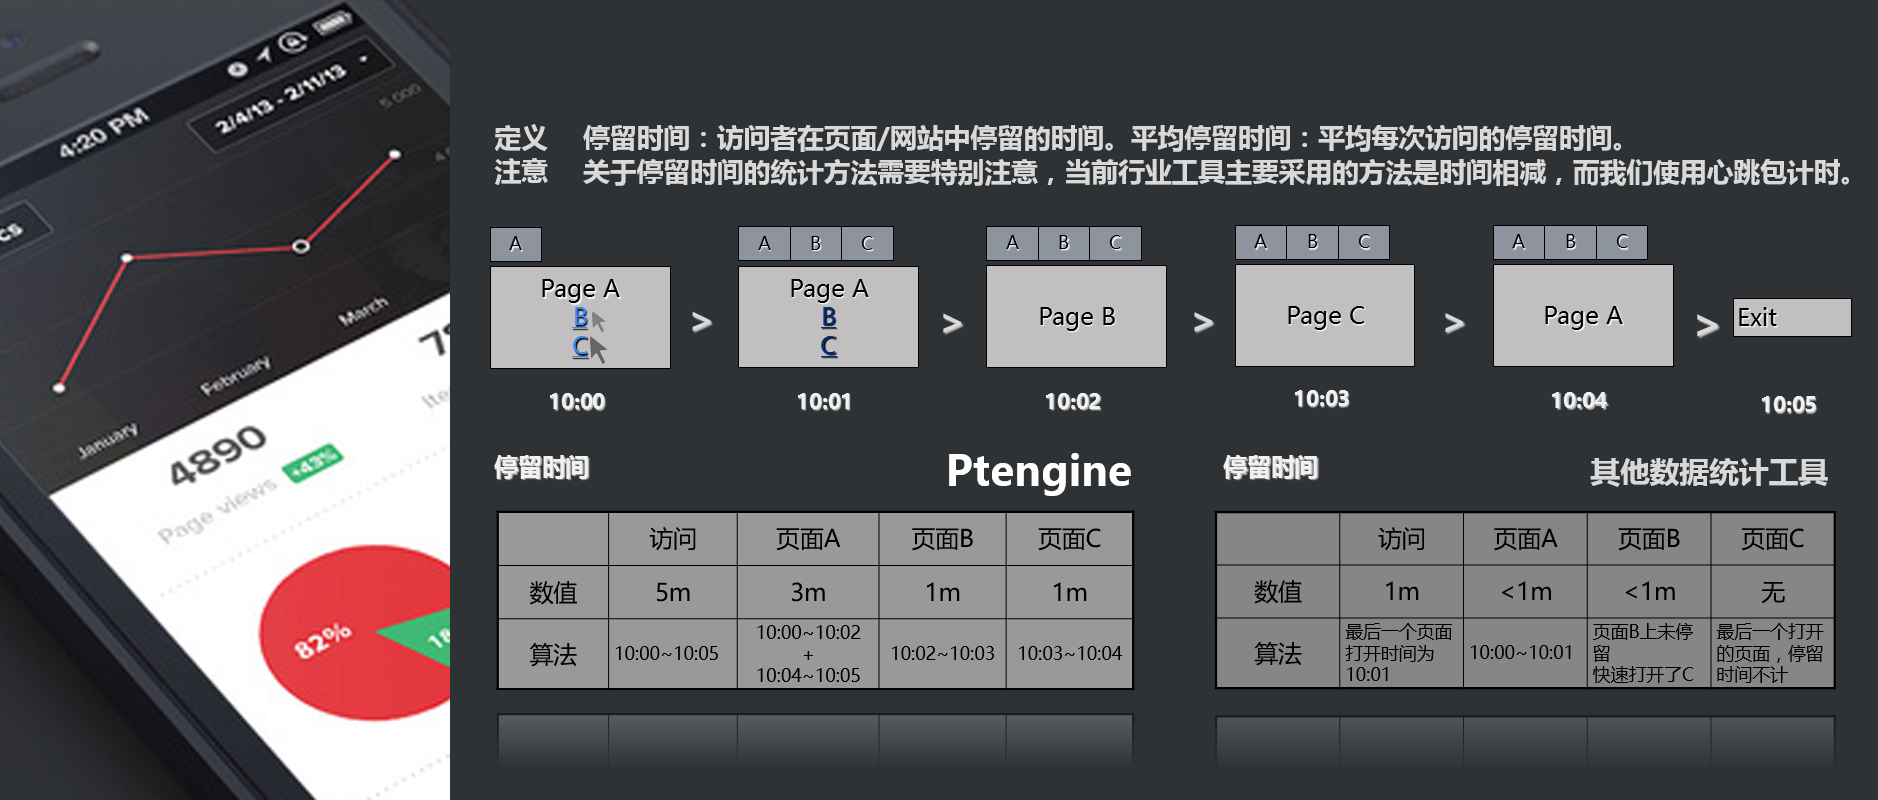The height and width of the screenshot is (800, 1878).
Task: Click the 1m cell under 页面C in Ptengine table
Action: [x=1070, y=593]
